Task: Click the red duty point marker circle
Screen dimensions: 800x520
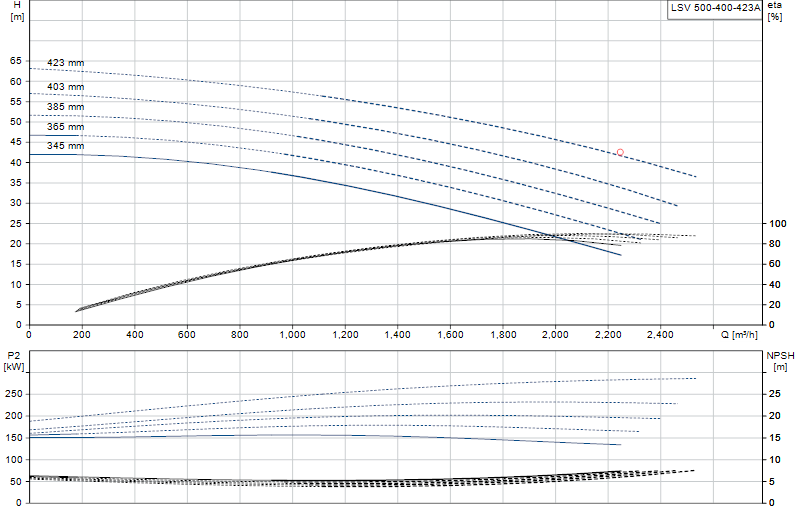Action: [620, 152]
